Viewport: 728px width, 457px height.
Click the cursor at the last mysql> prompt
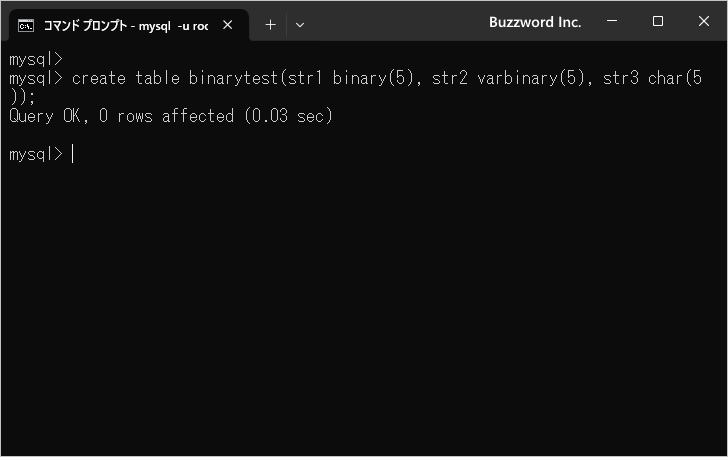(73, 154)
